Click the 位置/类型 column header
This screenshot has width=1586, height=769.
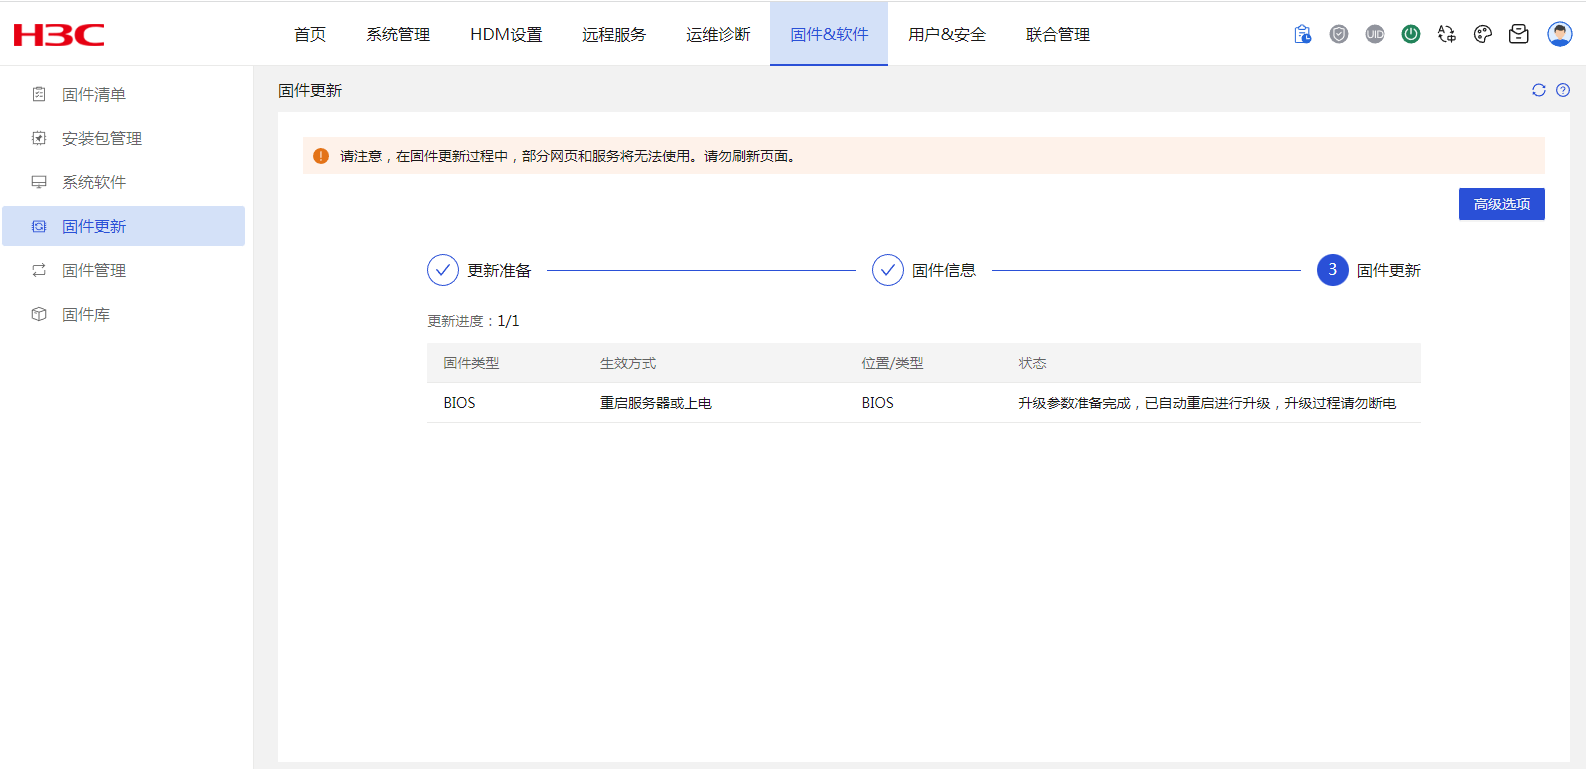point(893,363)
